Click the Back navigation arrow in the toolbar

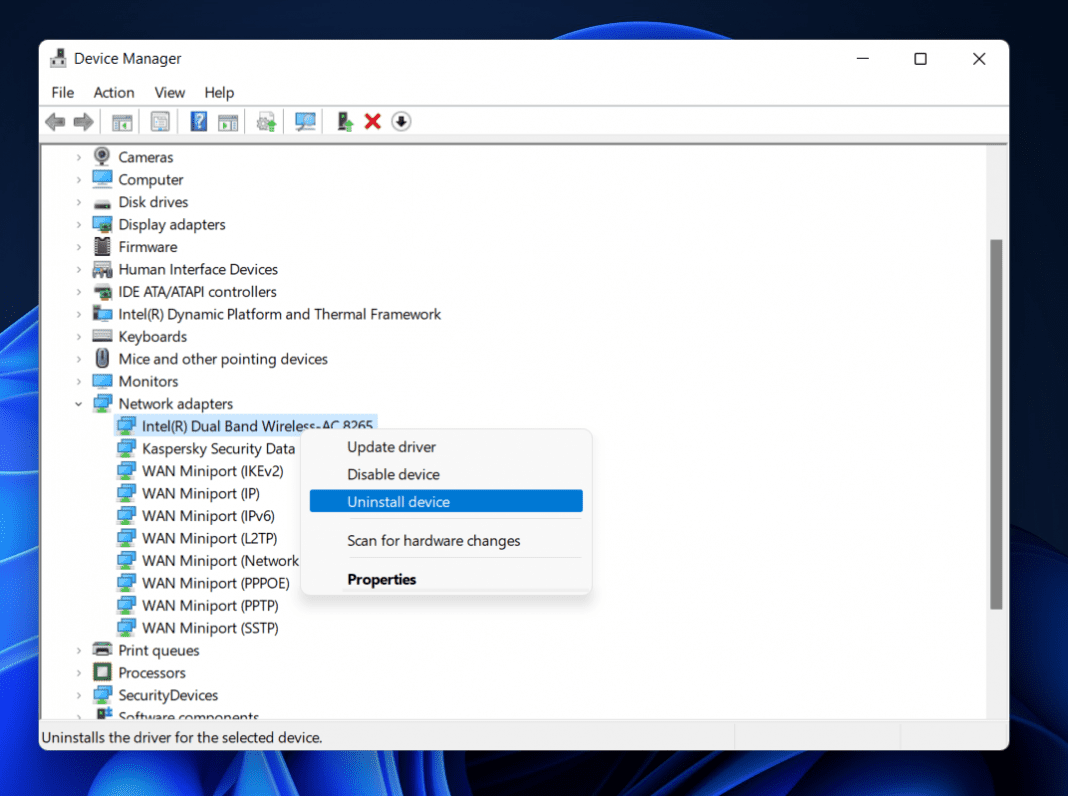55,121
